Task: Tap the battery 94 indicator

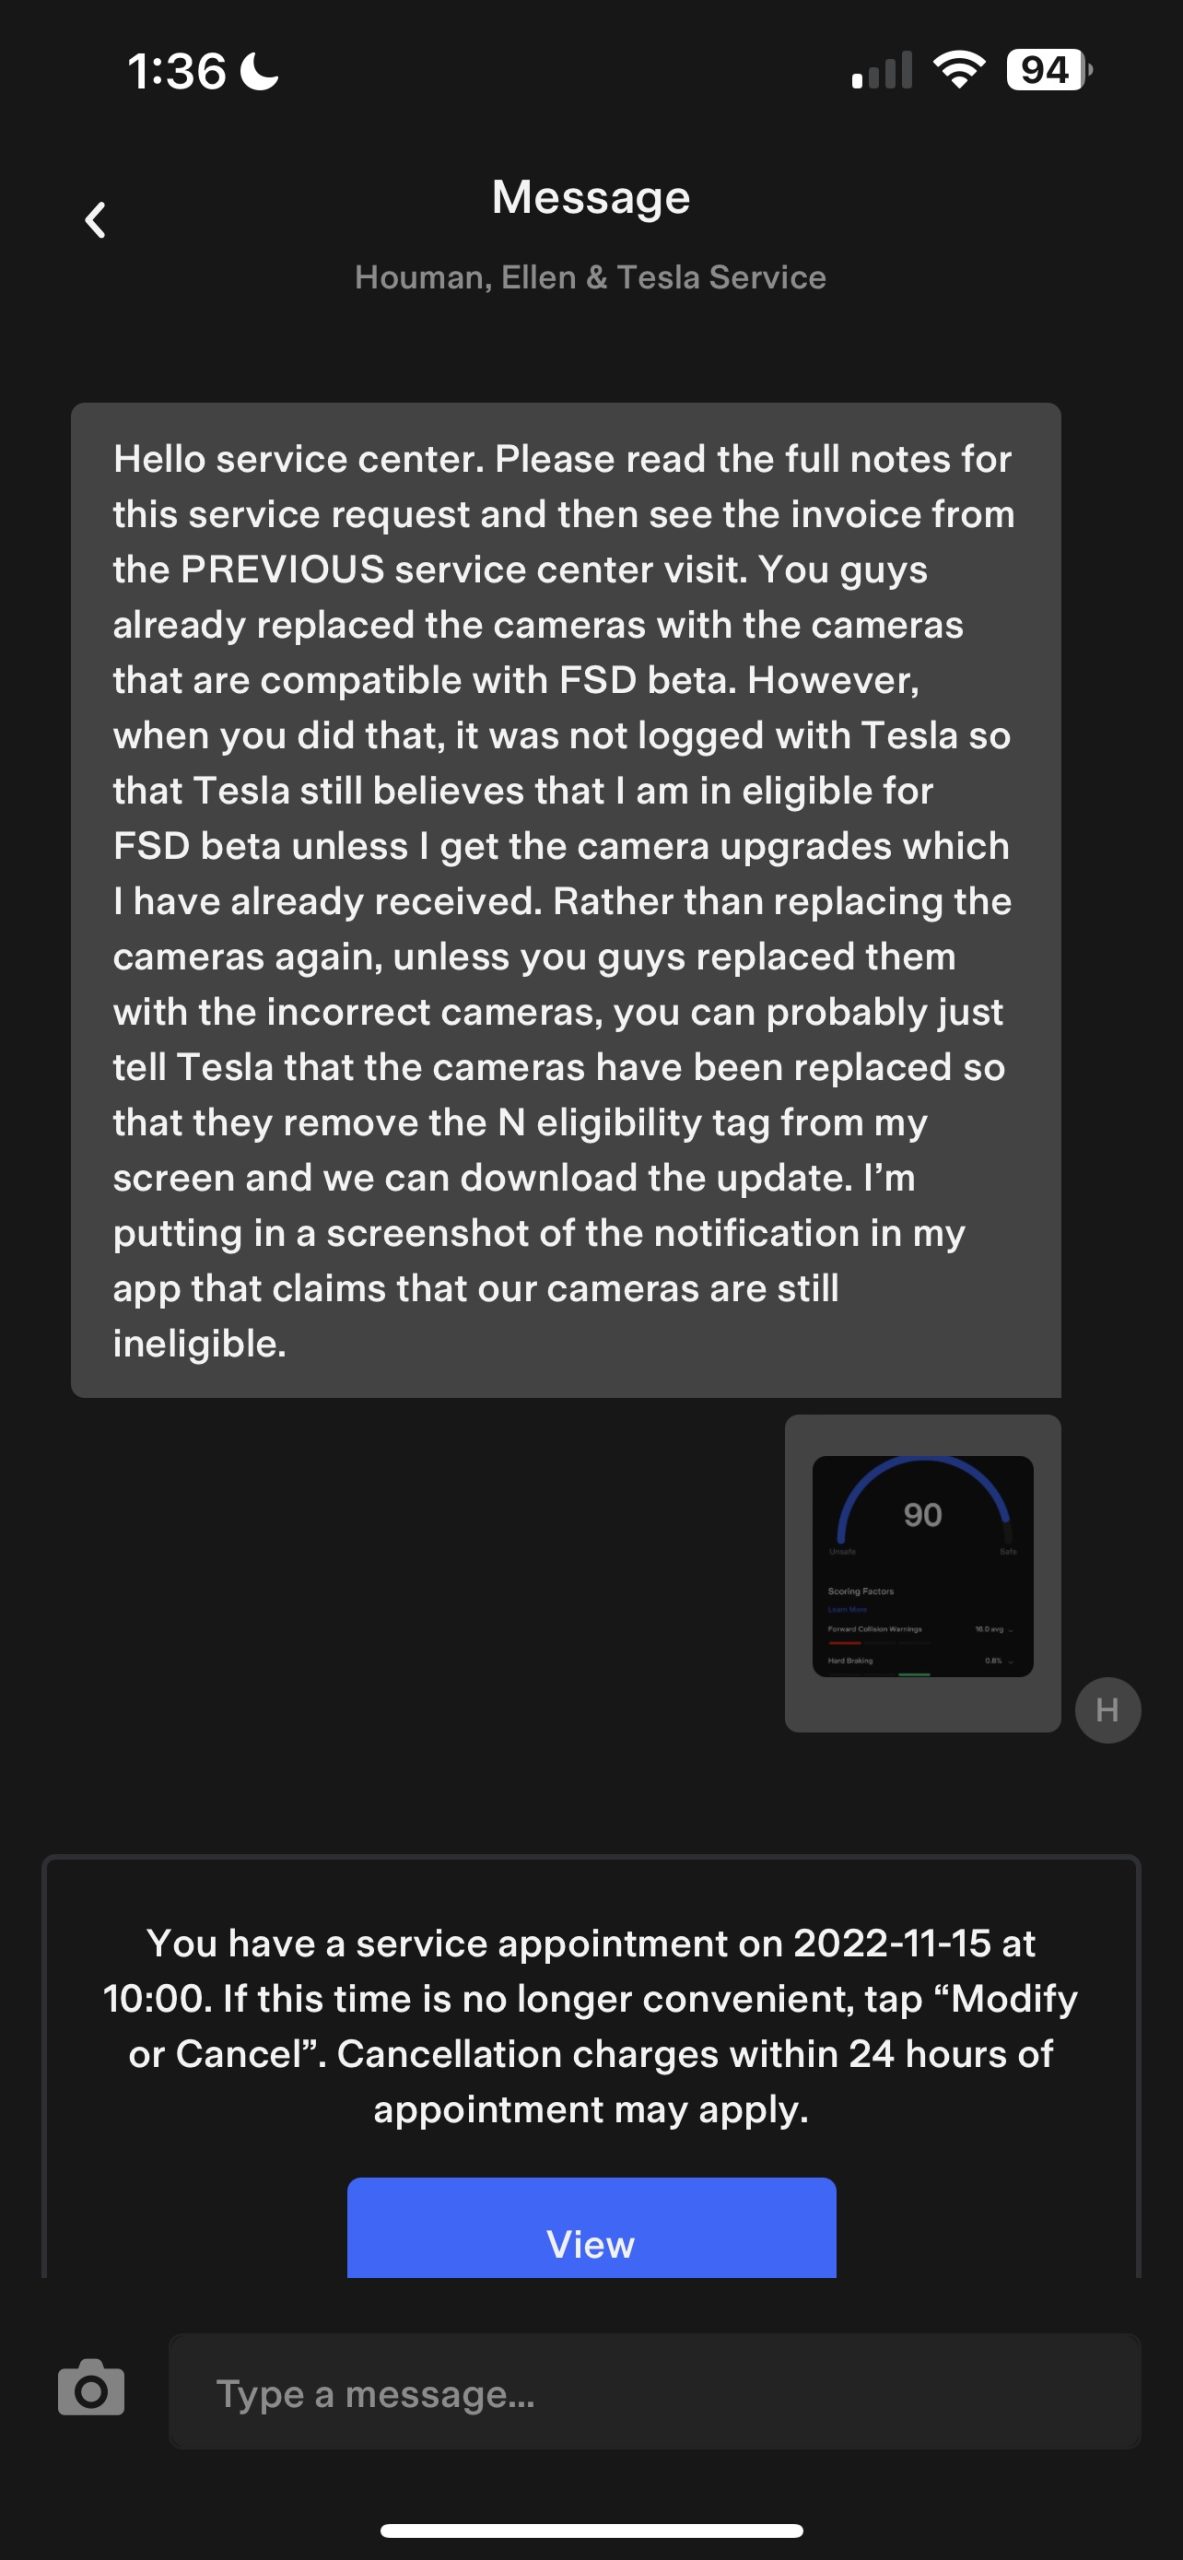Action: click(1049, 70)
